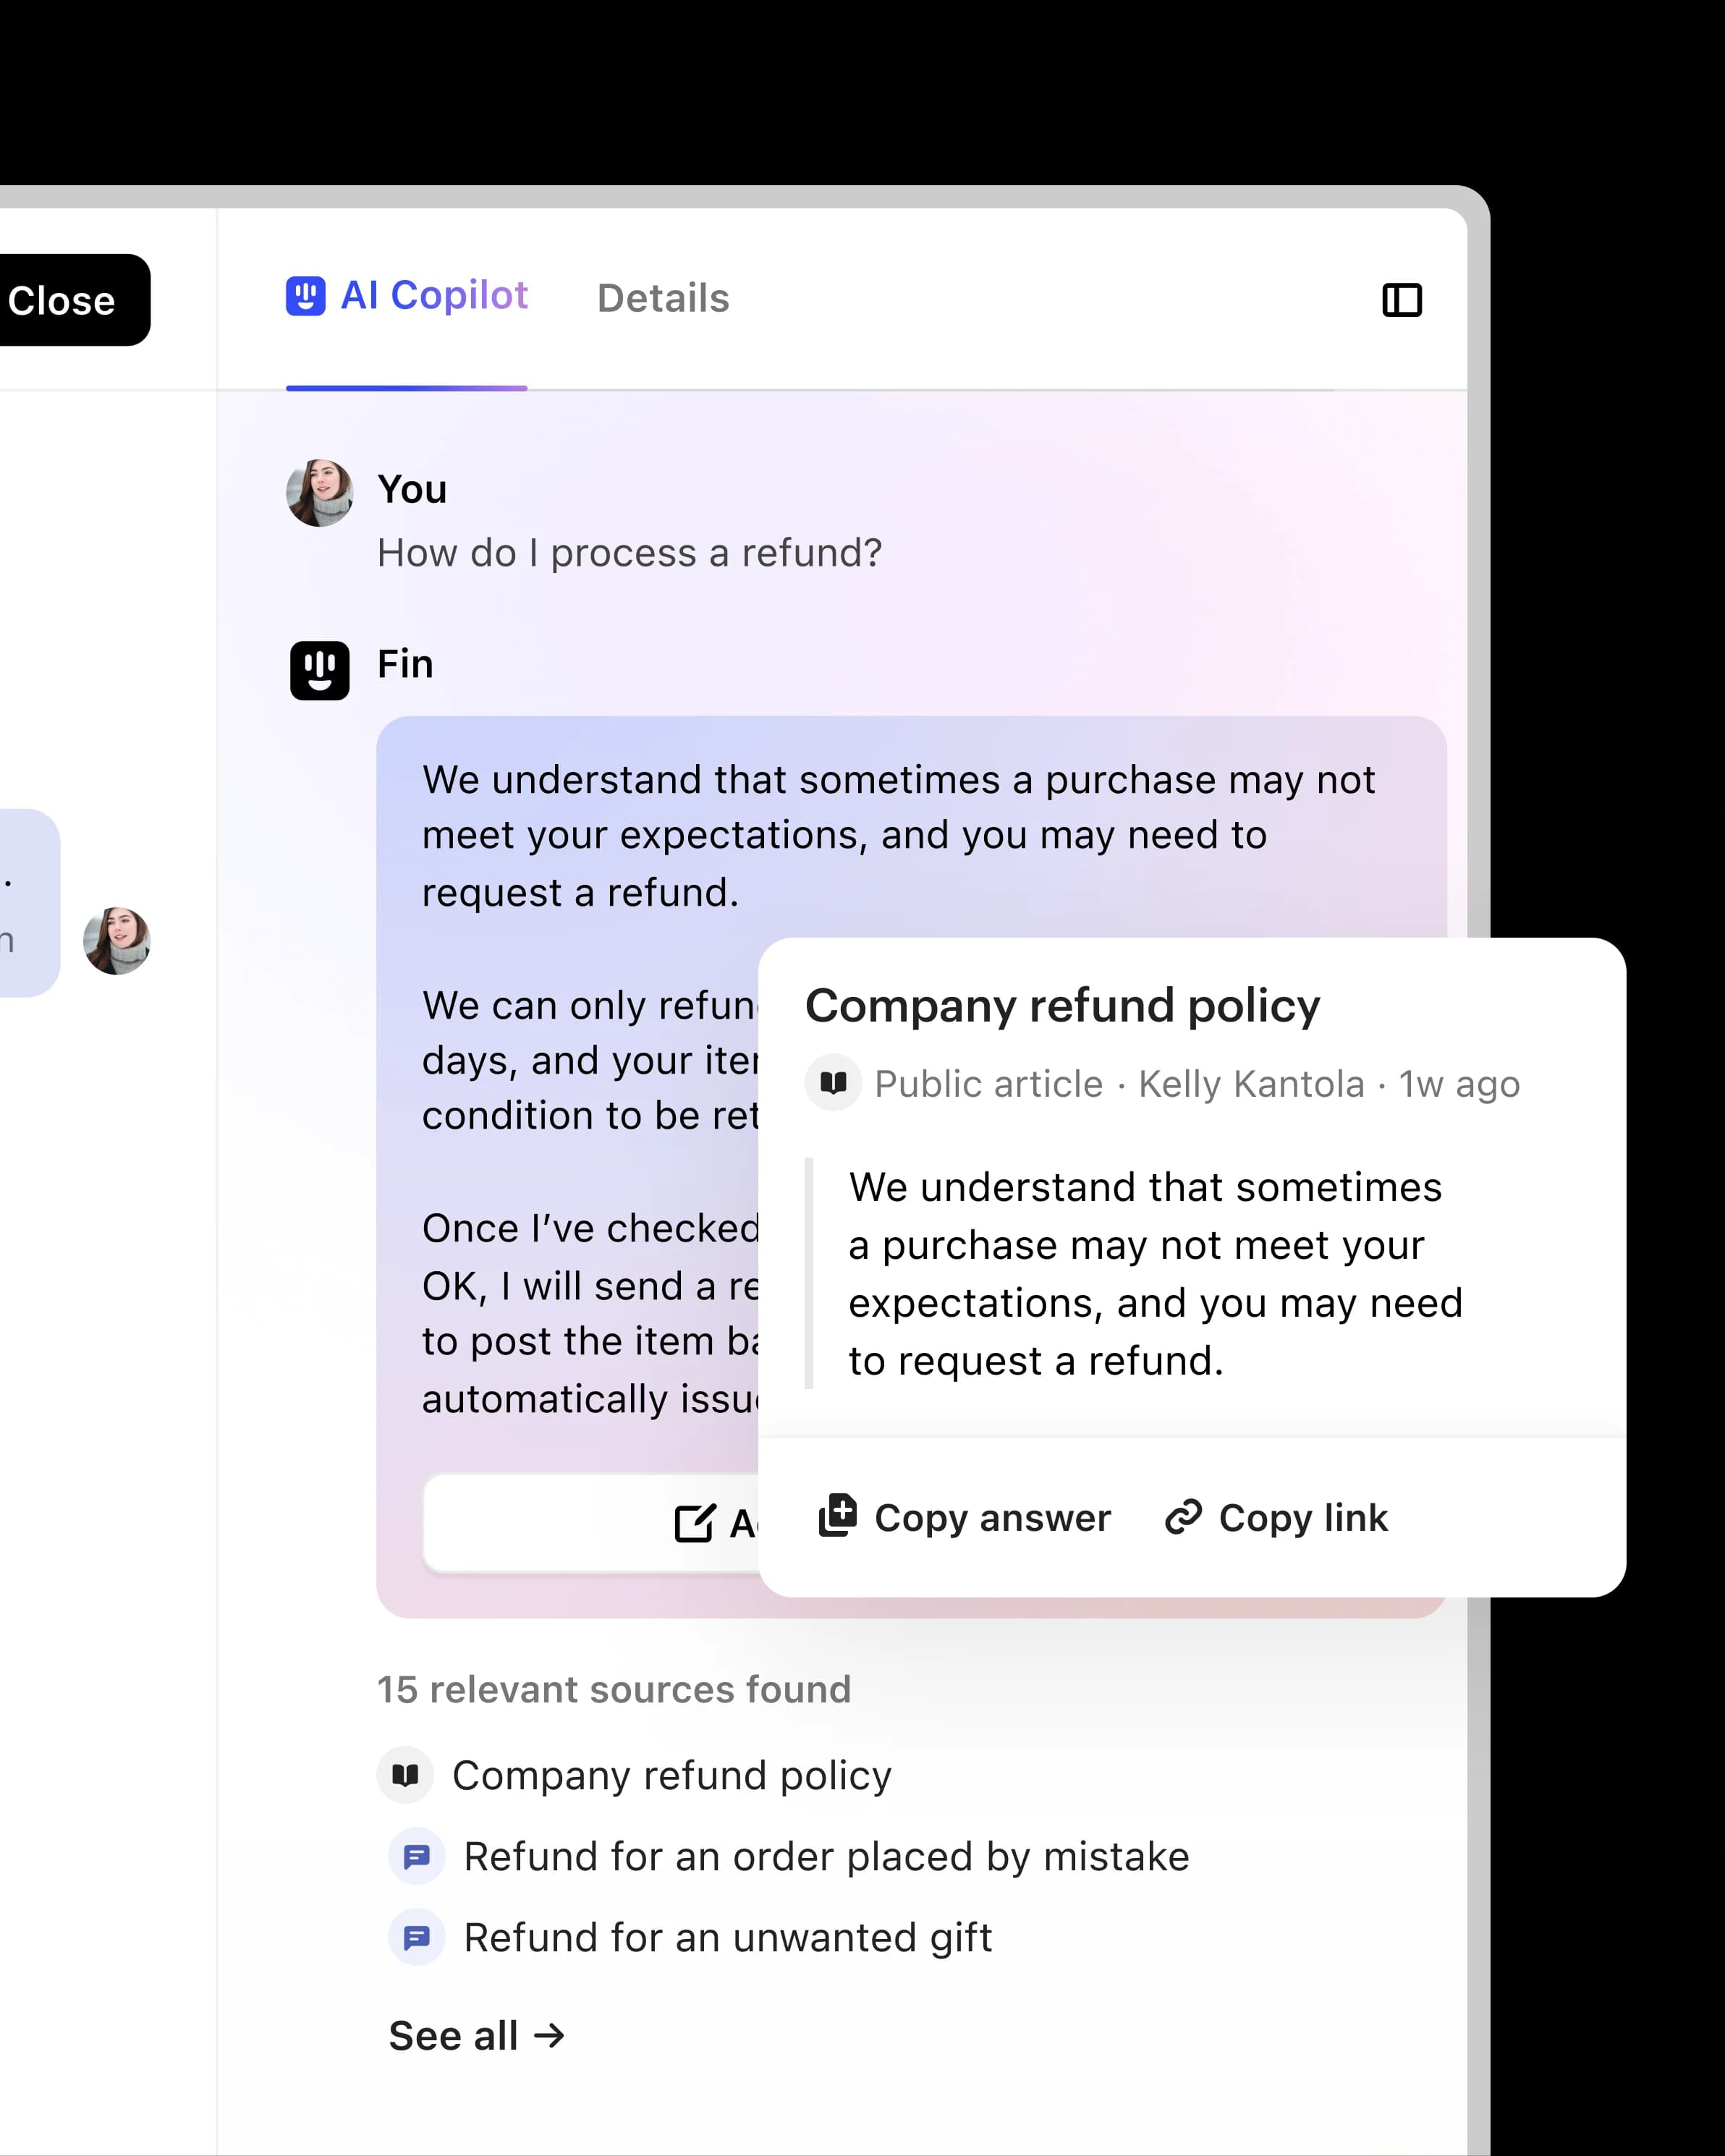Click the Close button

tap(70, 300)
